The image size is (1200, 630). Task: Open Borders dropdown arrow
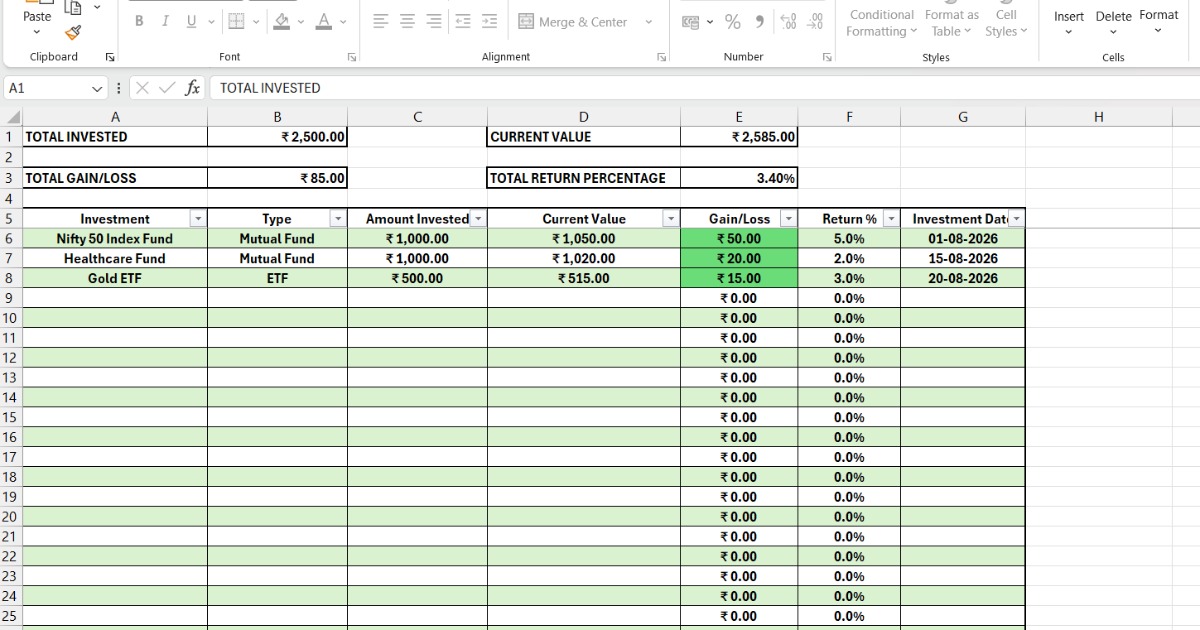[x=256, y=21]
